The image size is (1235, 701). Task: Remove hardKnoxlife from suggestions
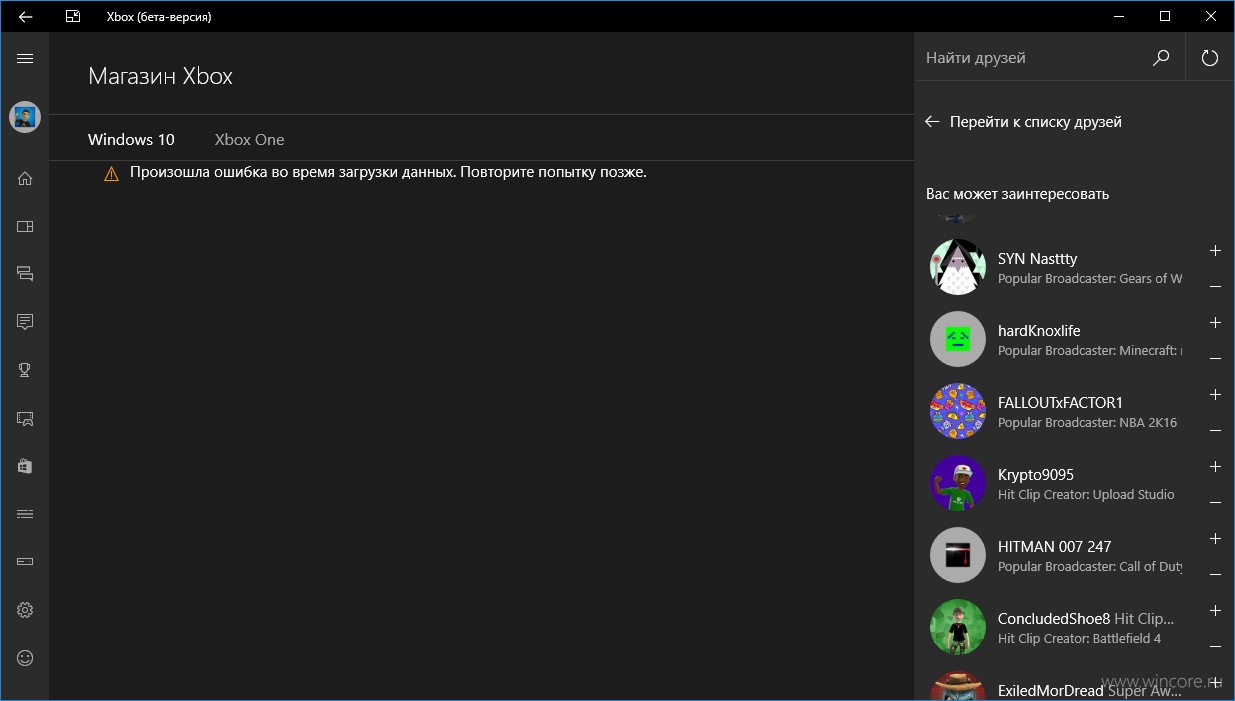(x=1215, y=358)
